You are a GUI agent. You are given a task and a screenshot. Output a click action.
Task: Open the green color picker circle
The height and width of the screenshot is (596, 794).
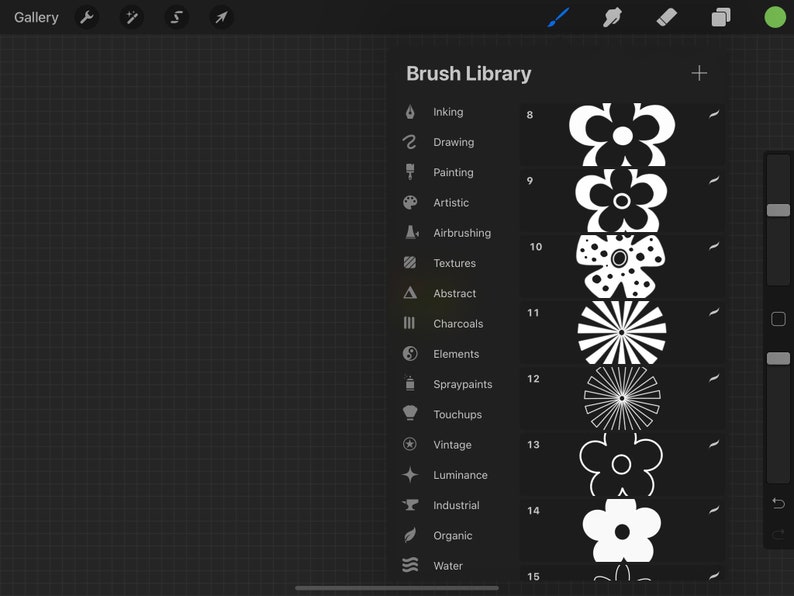[x=775, y=17]
